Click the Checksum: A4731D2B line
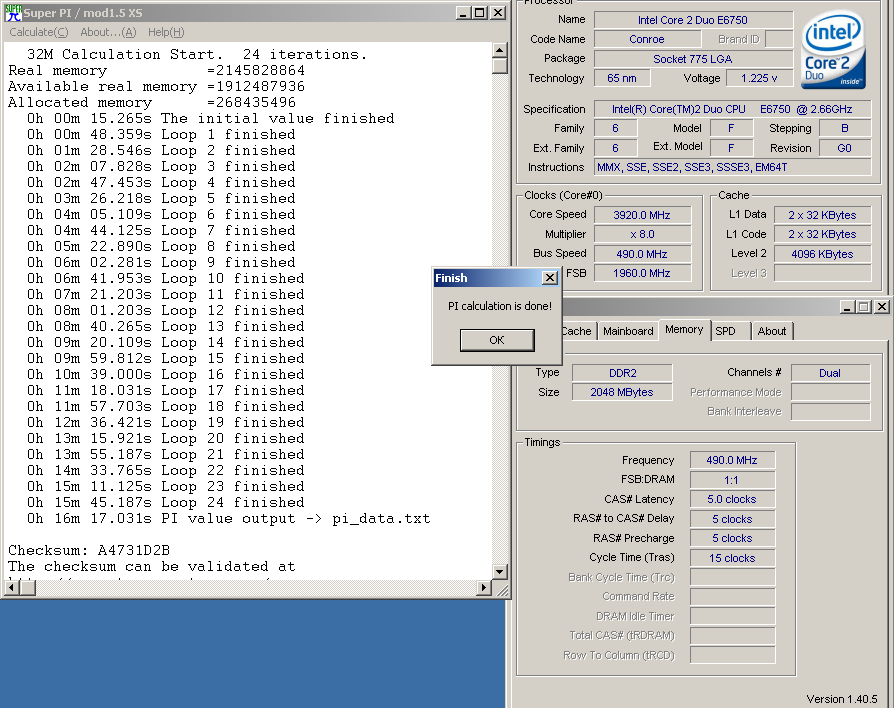 (89, 550)
